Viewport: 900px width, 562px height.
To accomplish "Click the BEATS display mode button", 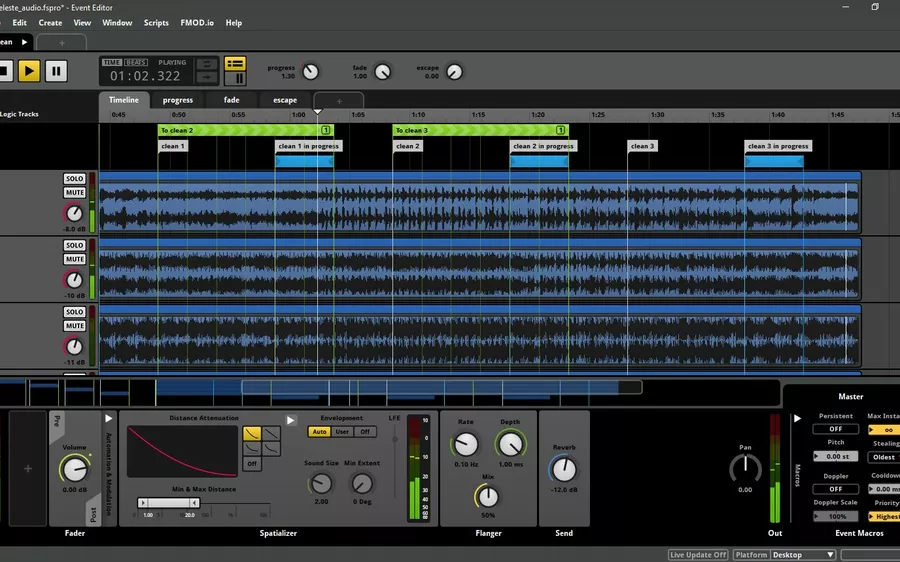I will tap(136, 62).
